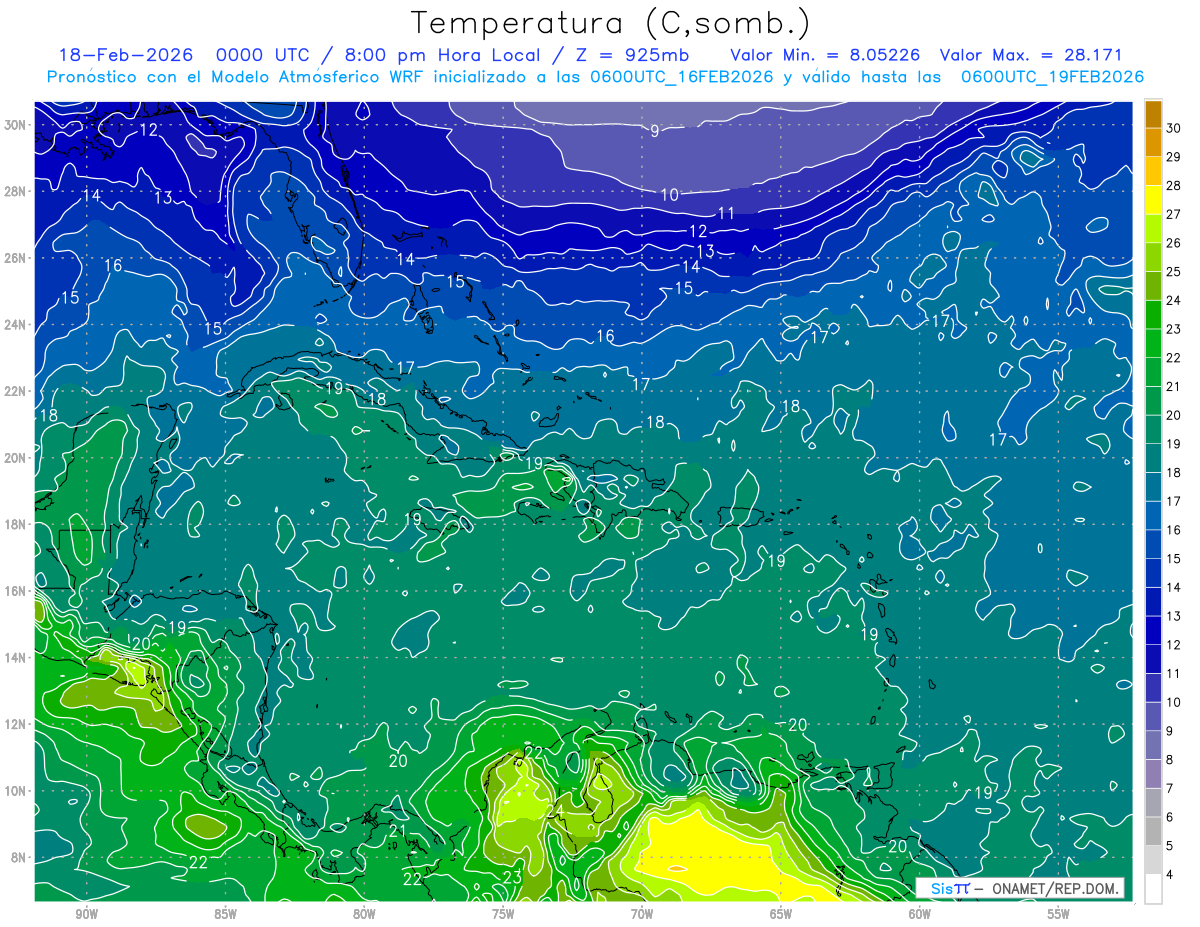Click the colorbar scale label "12"

1174,645
